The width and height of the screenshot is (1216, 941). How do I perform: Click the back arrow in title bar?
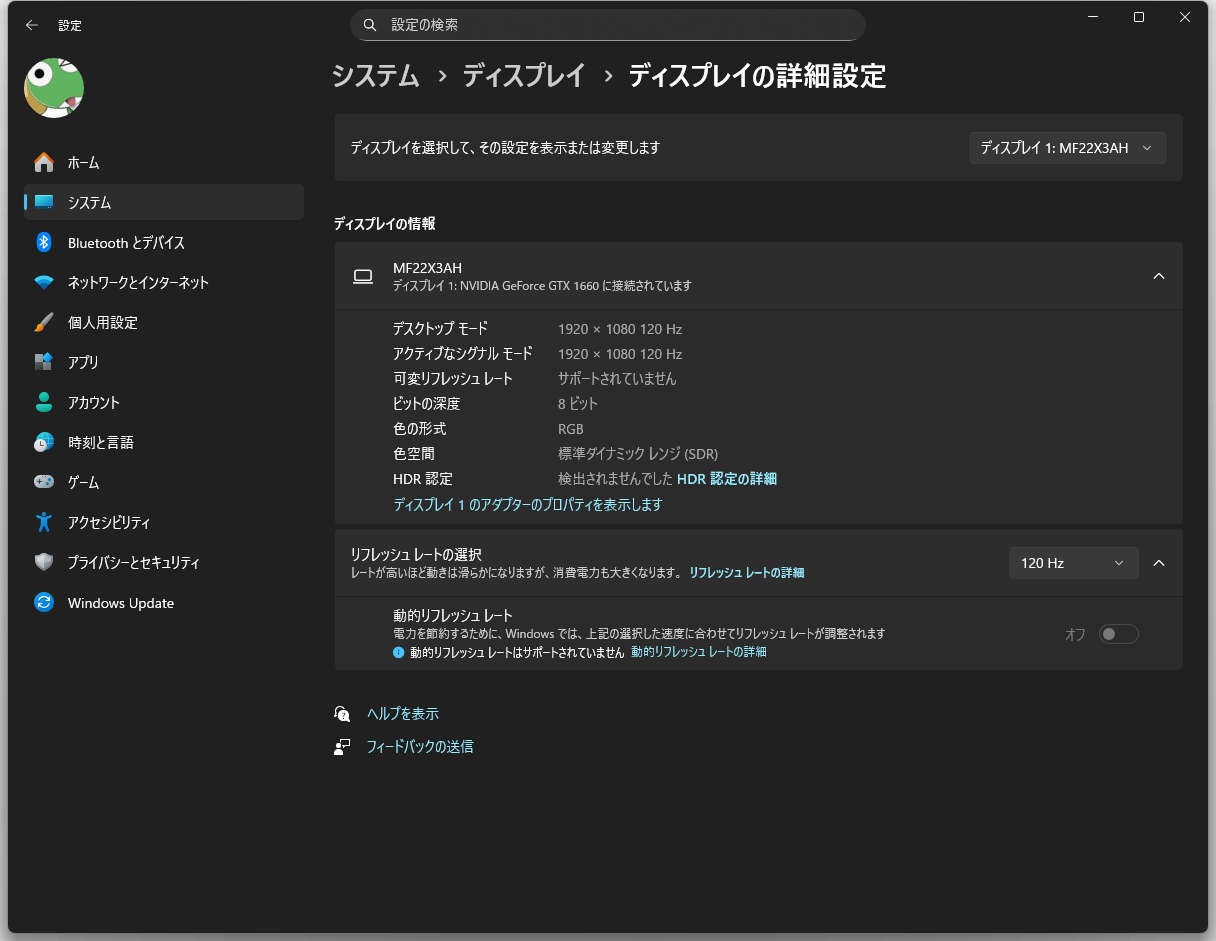pos(32,25)
